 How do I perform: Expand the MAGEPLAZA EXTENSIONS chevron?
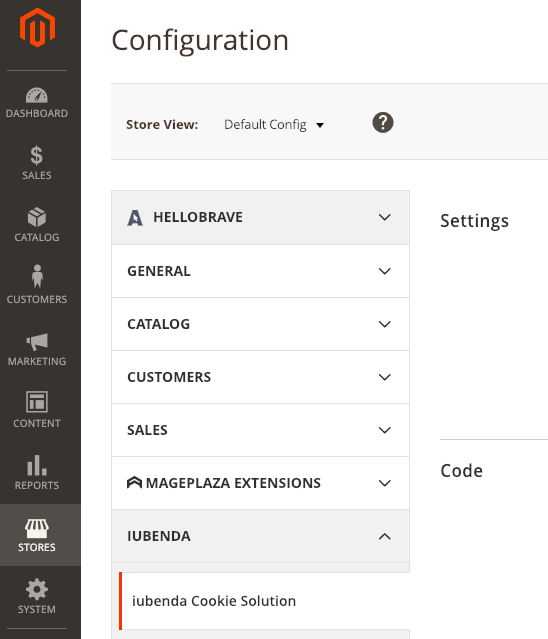click(x=385, y=483)
